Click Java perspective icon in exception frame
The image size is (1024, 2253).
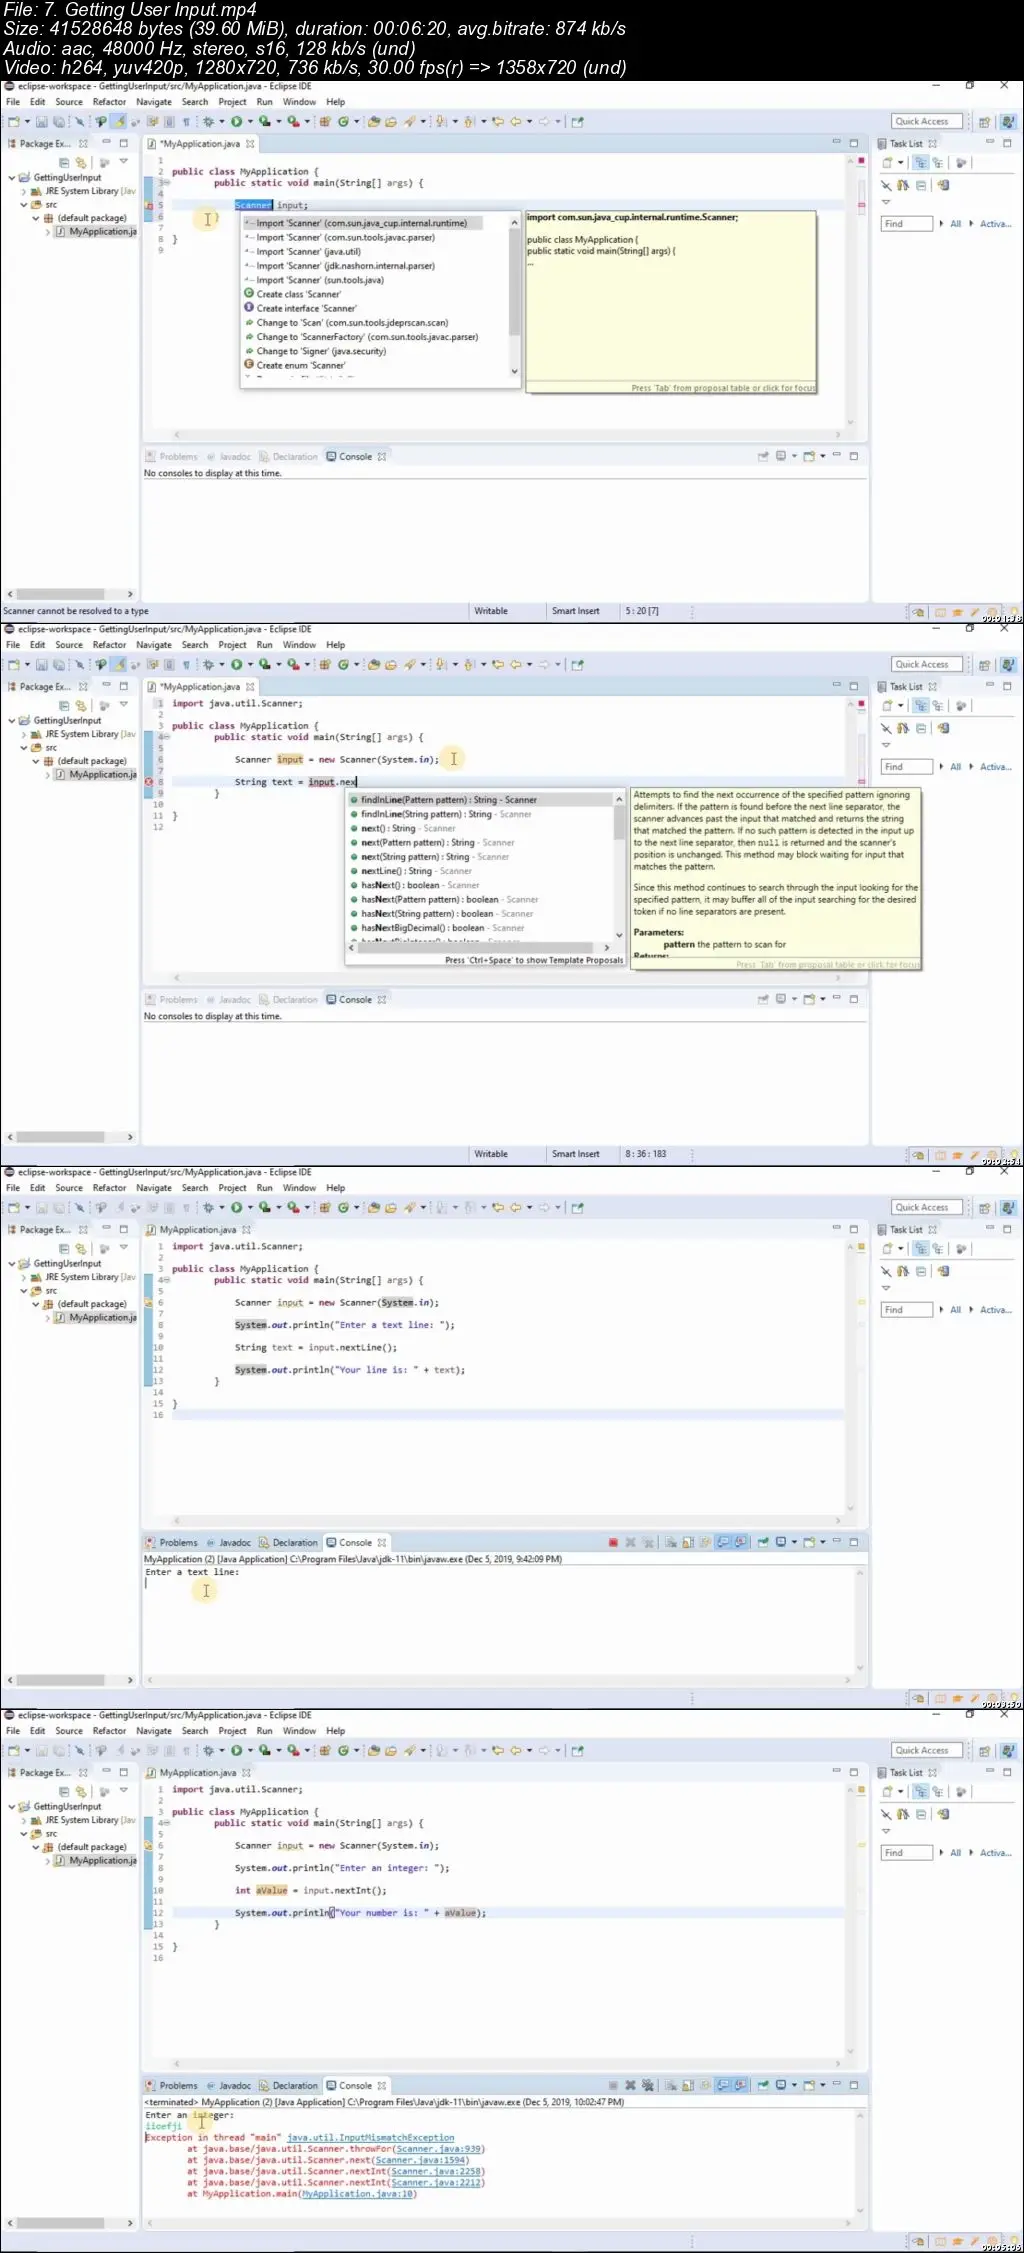(x=1008, y=1751)
